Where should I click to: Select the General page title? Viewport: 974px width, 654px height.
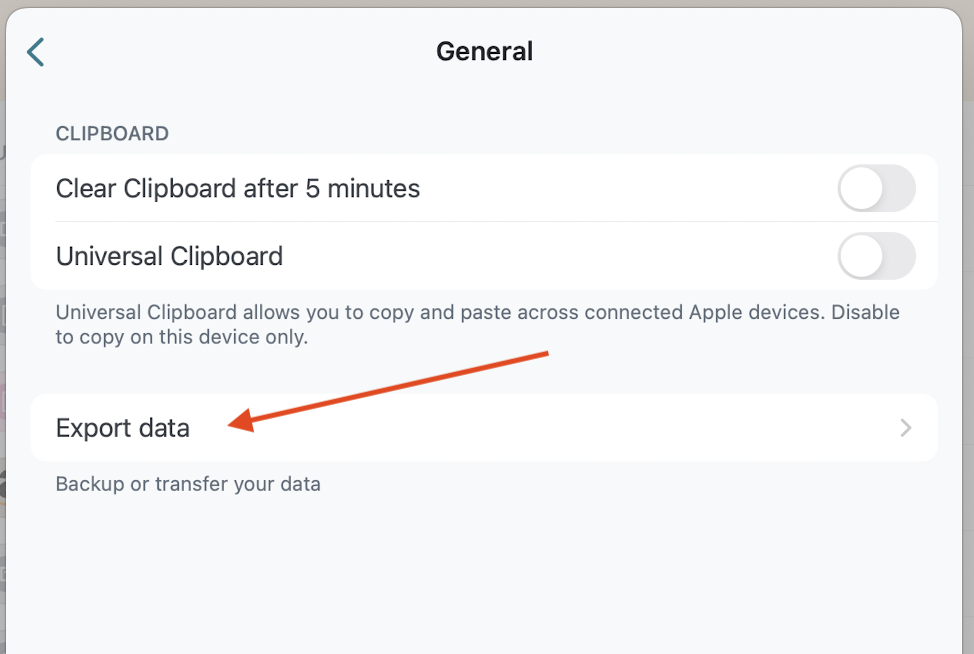click(x=485, y=51)
